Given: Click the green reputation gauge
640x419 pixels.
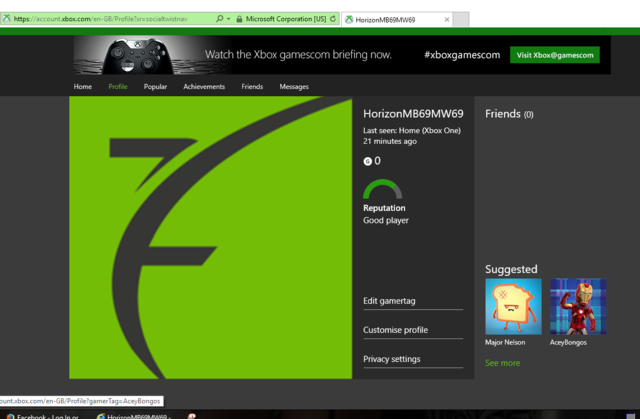Looking at the screenshot, I should [382, 189].
